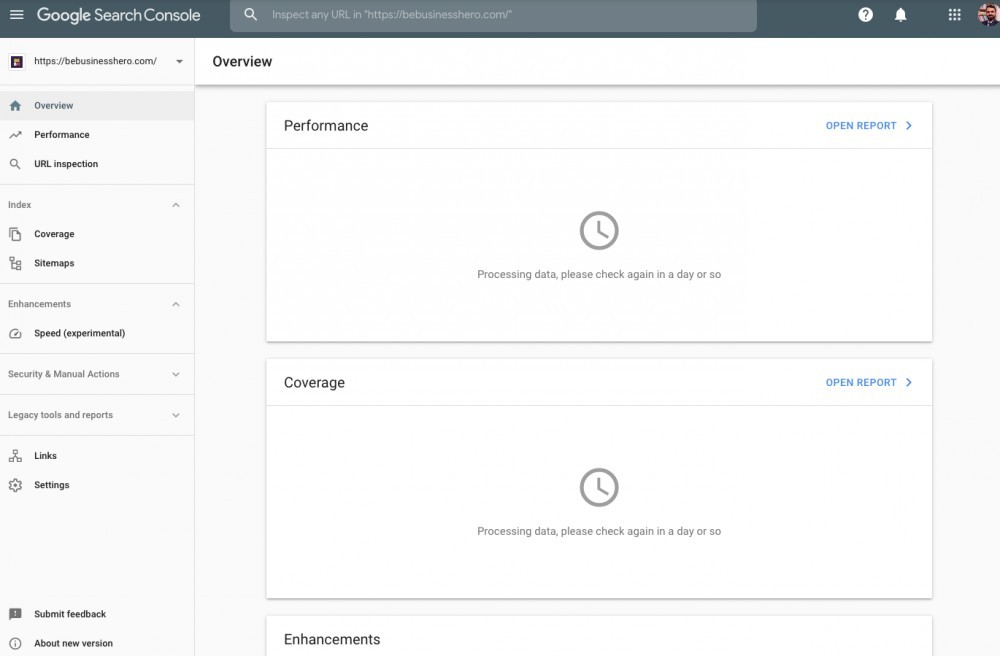1000x656 pixels.
Task: Click the clock icon in the Coverage card
Action: click(599, 487)
